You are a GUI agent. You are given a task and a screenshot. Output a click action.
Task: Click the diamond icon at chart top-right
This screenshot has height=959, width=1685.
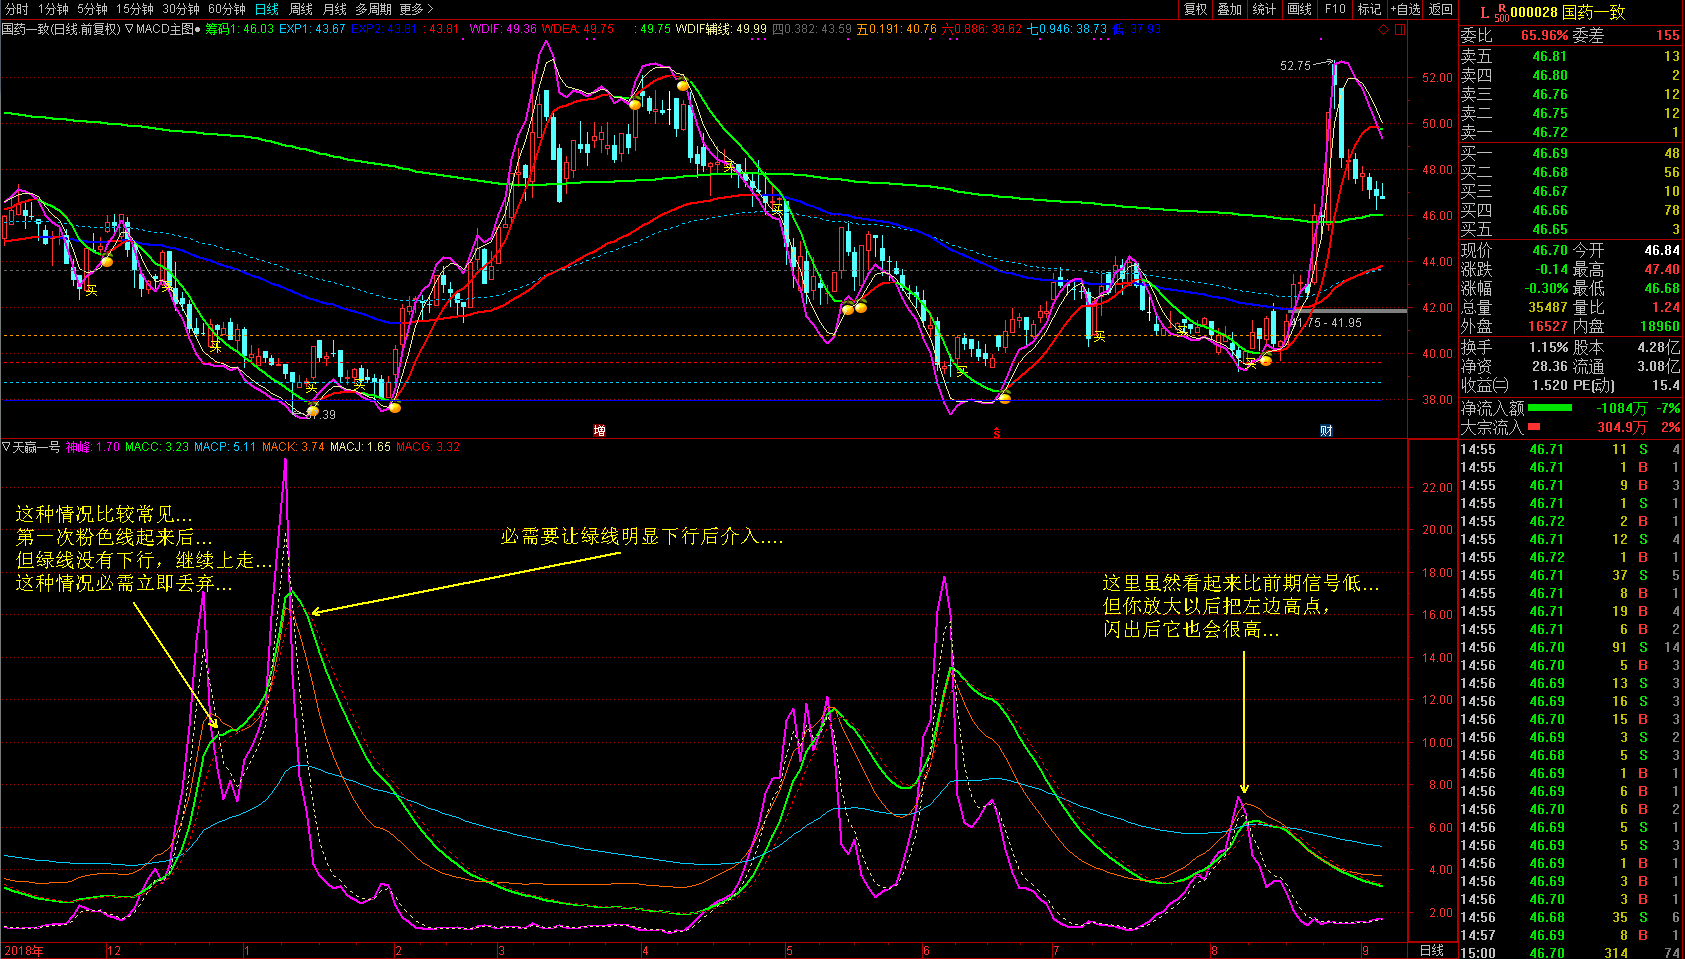[1384, 29]
